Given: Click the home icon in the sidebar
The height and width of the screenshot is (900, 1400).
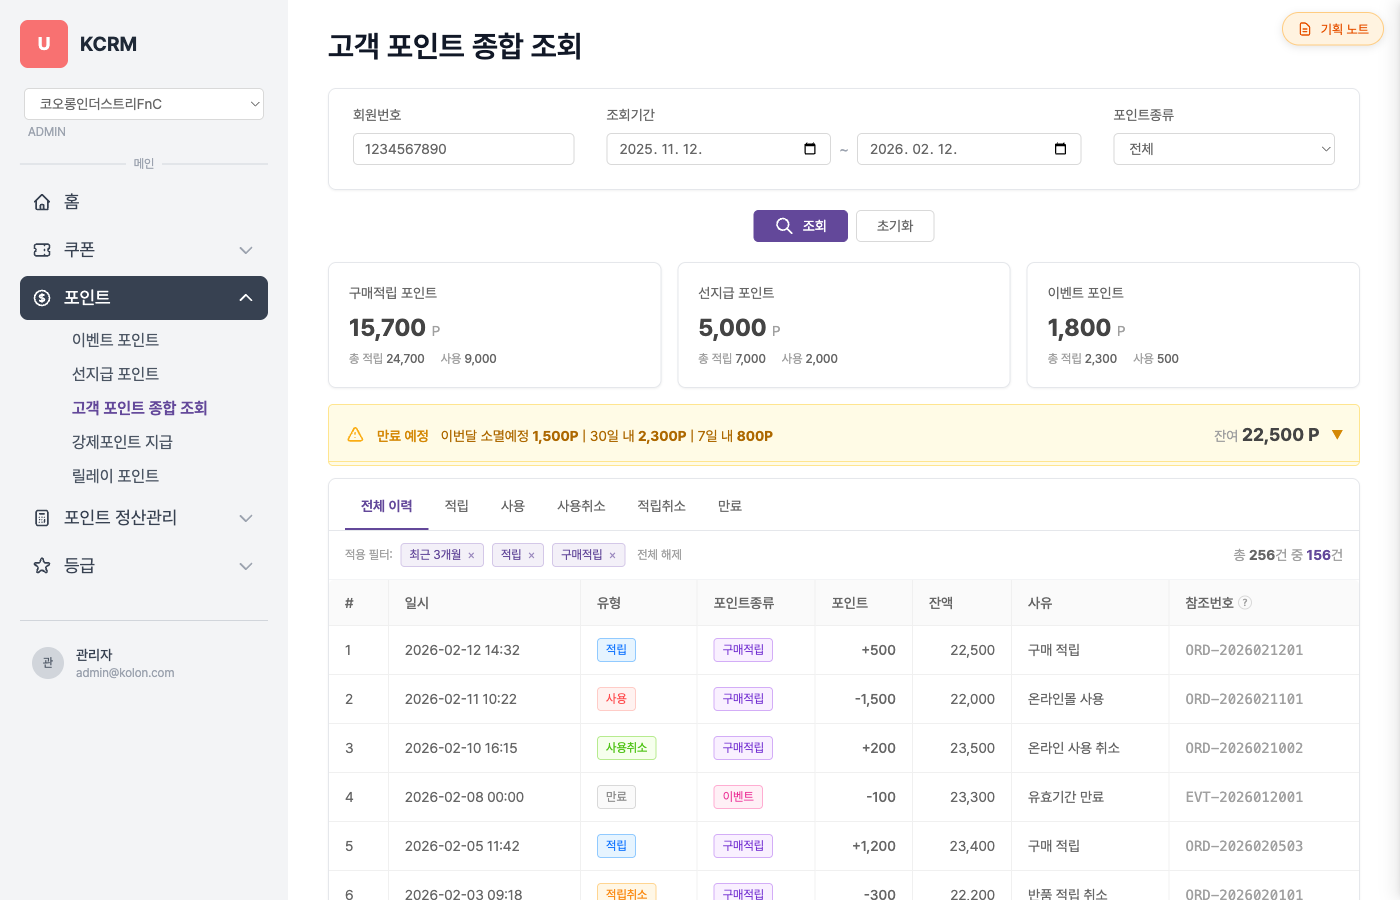Looking at the screenshot, I should 42,202.
